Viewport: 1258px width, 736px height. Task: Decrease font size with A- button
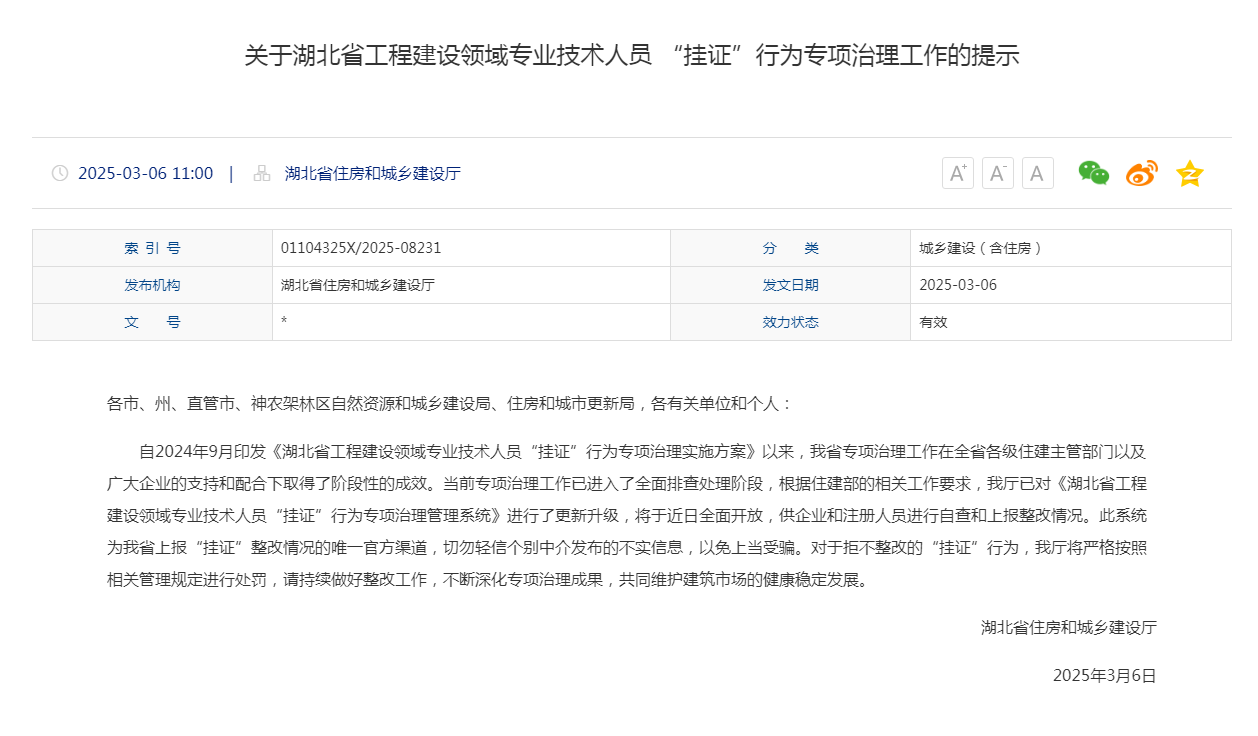point(997,173)
